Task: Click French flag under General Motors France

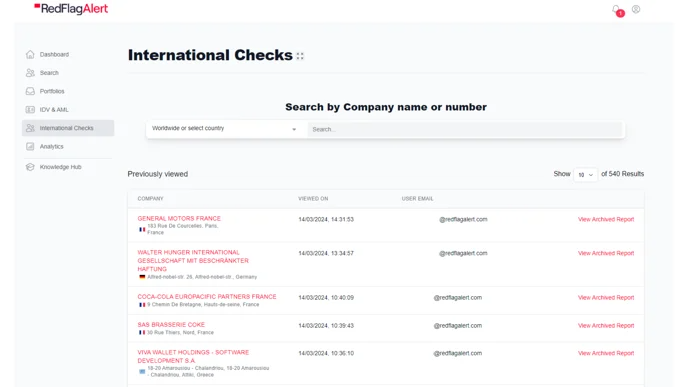Action: point(142,229)
